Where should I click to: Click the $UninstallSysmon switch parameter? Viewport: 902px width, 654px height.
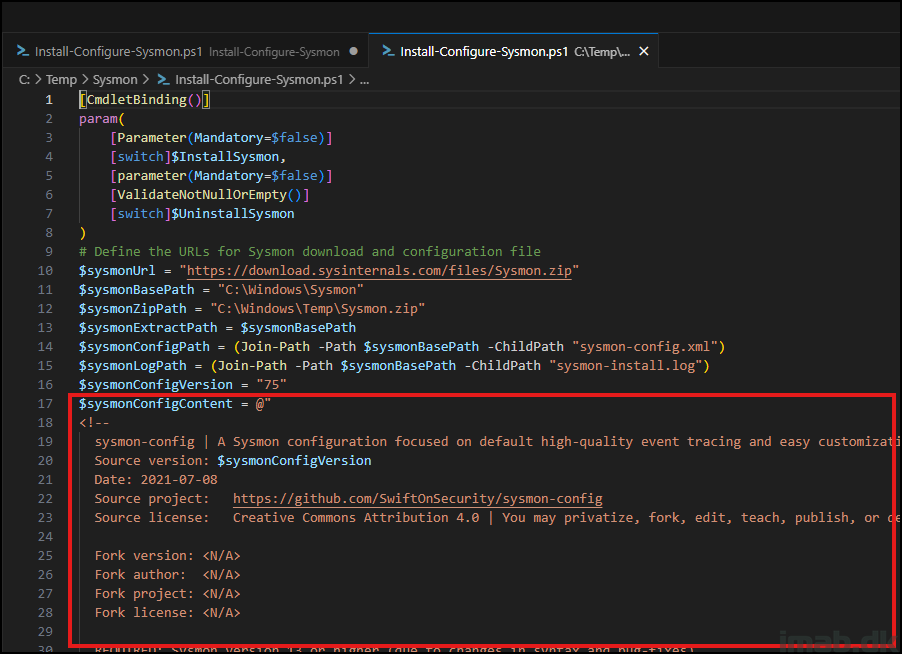pyautogui.click(x=232, y=214)
